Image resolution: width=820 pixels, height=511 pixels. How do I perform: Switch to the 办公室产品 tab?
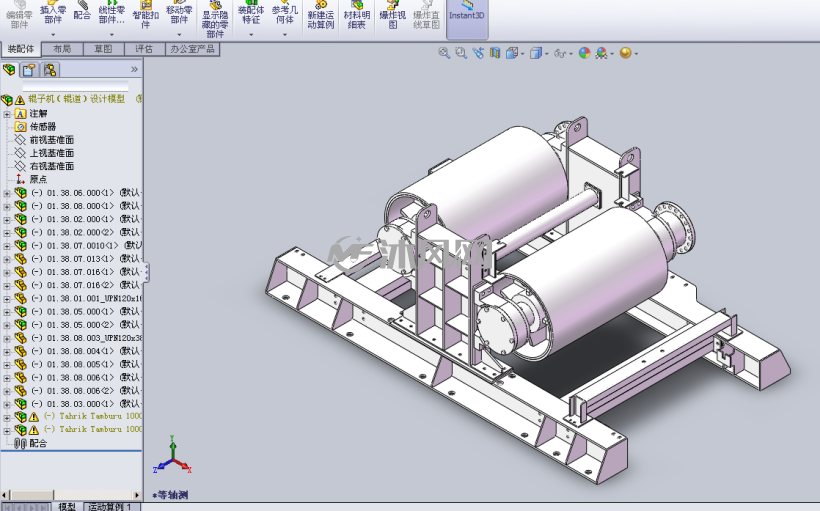pyautogui.click(x=192, y=49)
